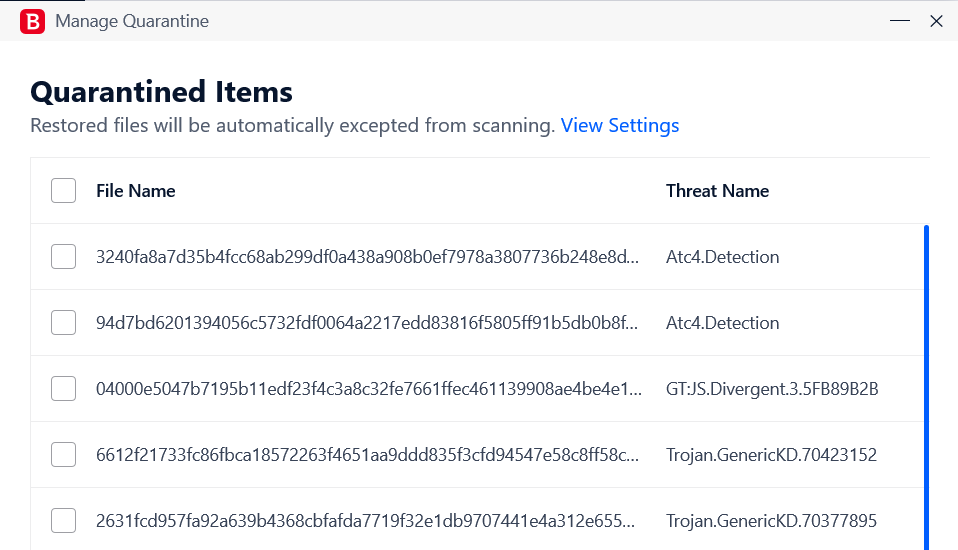The height and width of the screenshot is (550, 958).
Task: Tick the select-all checkbox beside File Name
Action: [x=64, y=191]
